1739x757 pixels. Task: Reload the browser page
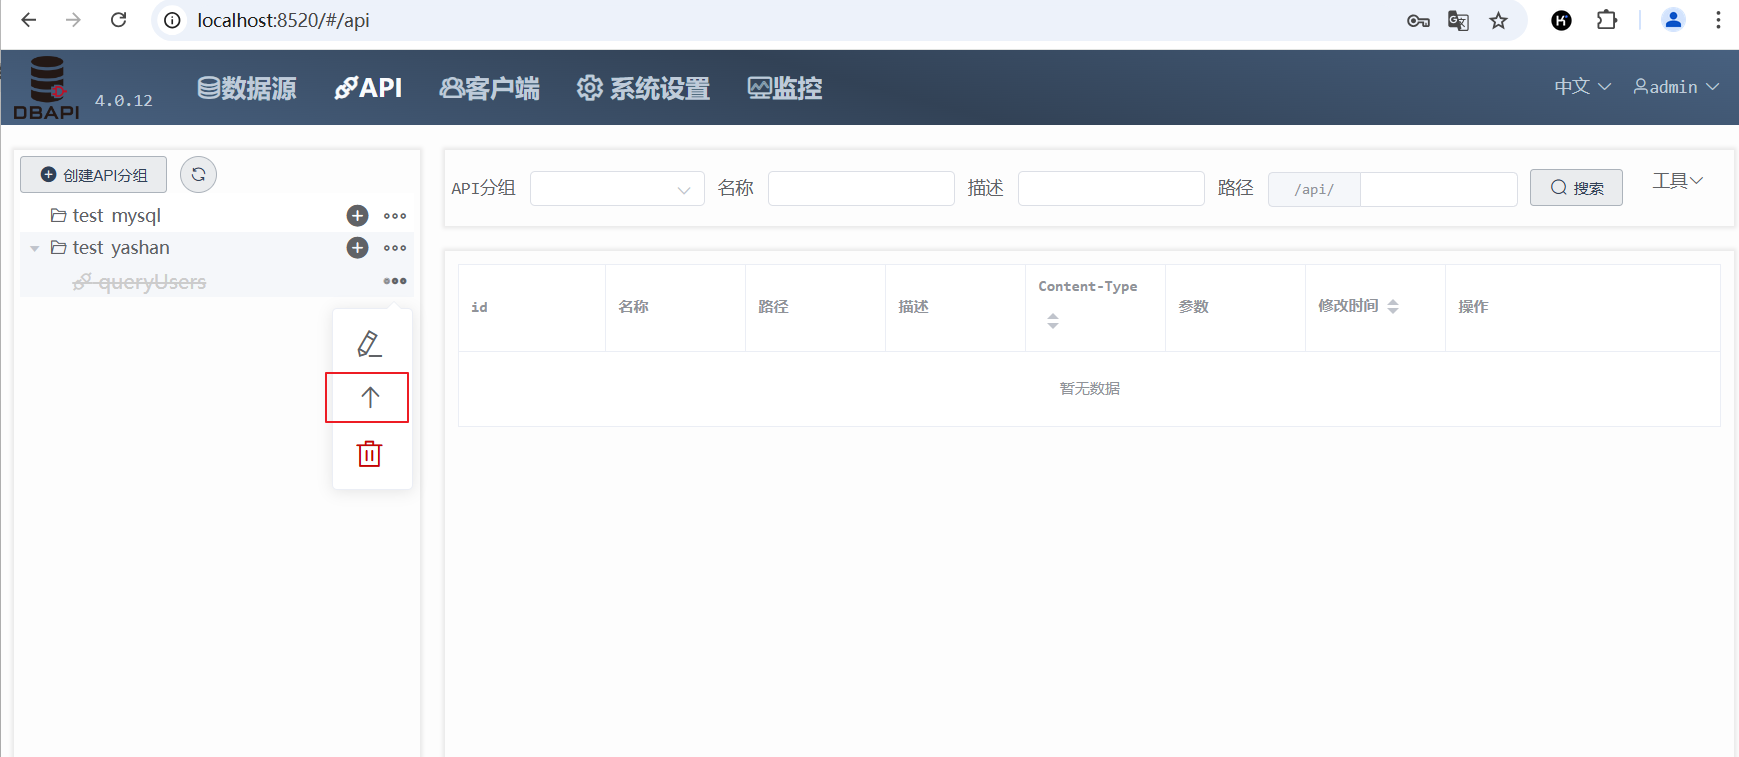pyautogui.click(x=118, y=20)
